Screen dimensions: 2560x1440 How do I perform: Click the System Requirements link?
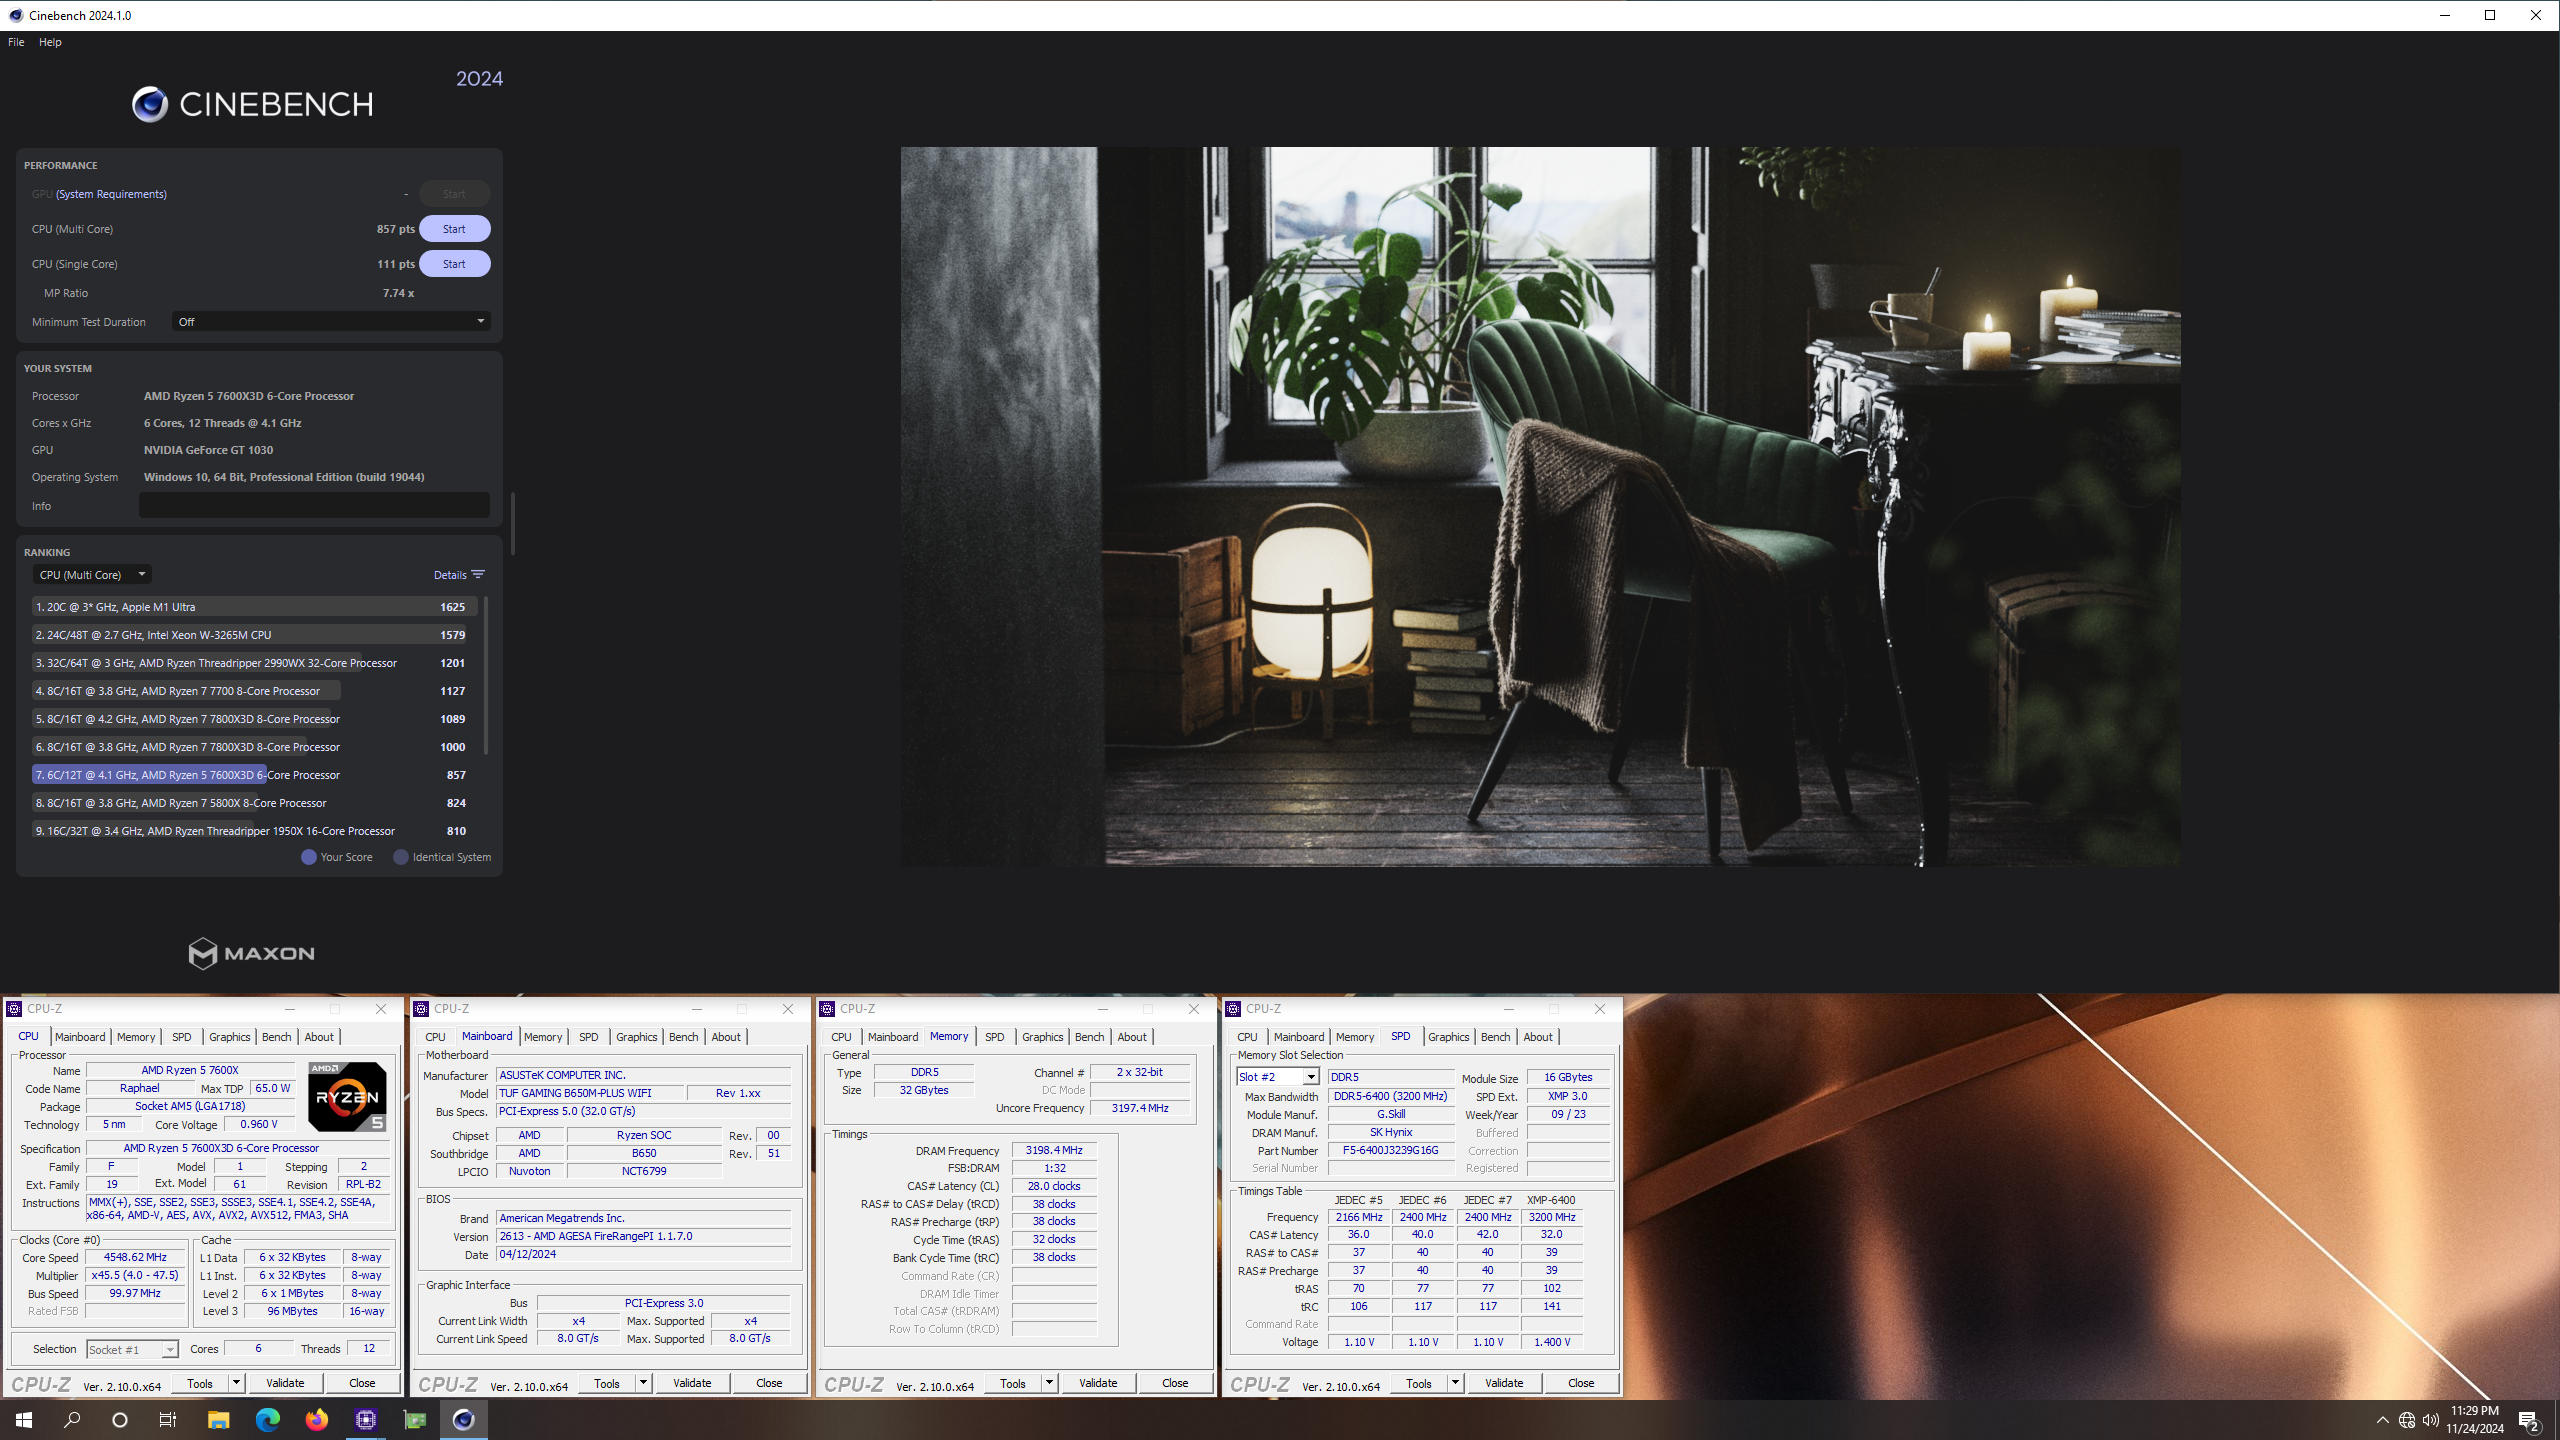(111, 194)
